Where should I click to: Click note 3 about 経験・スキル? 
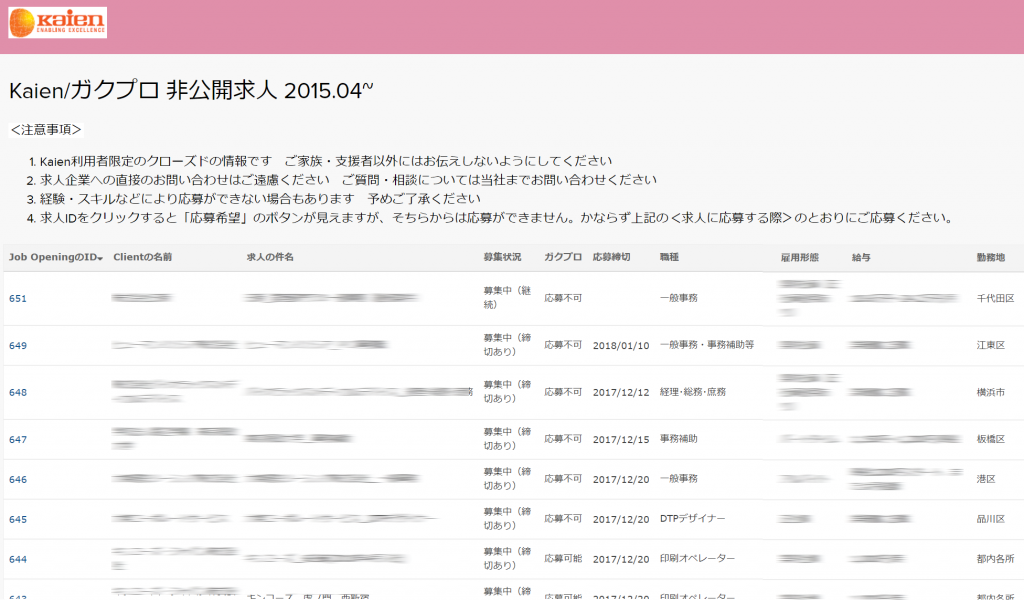click(x=260, y=198)
